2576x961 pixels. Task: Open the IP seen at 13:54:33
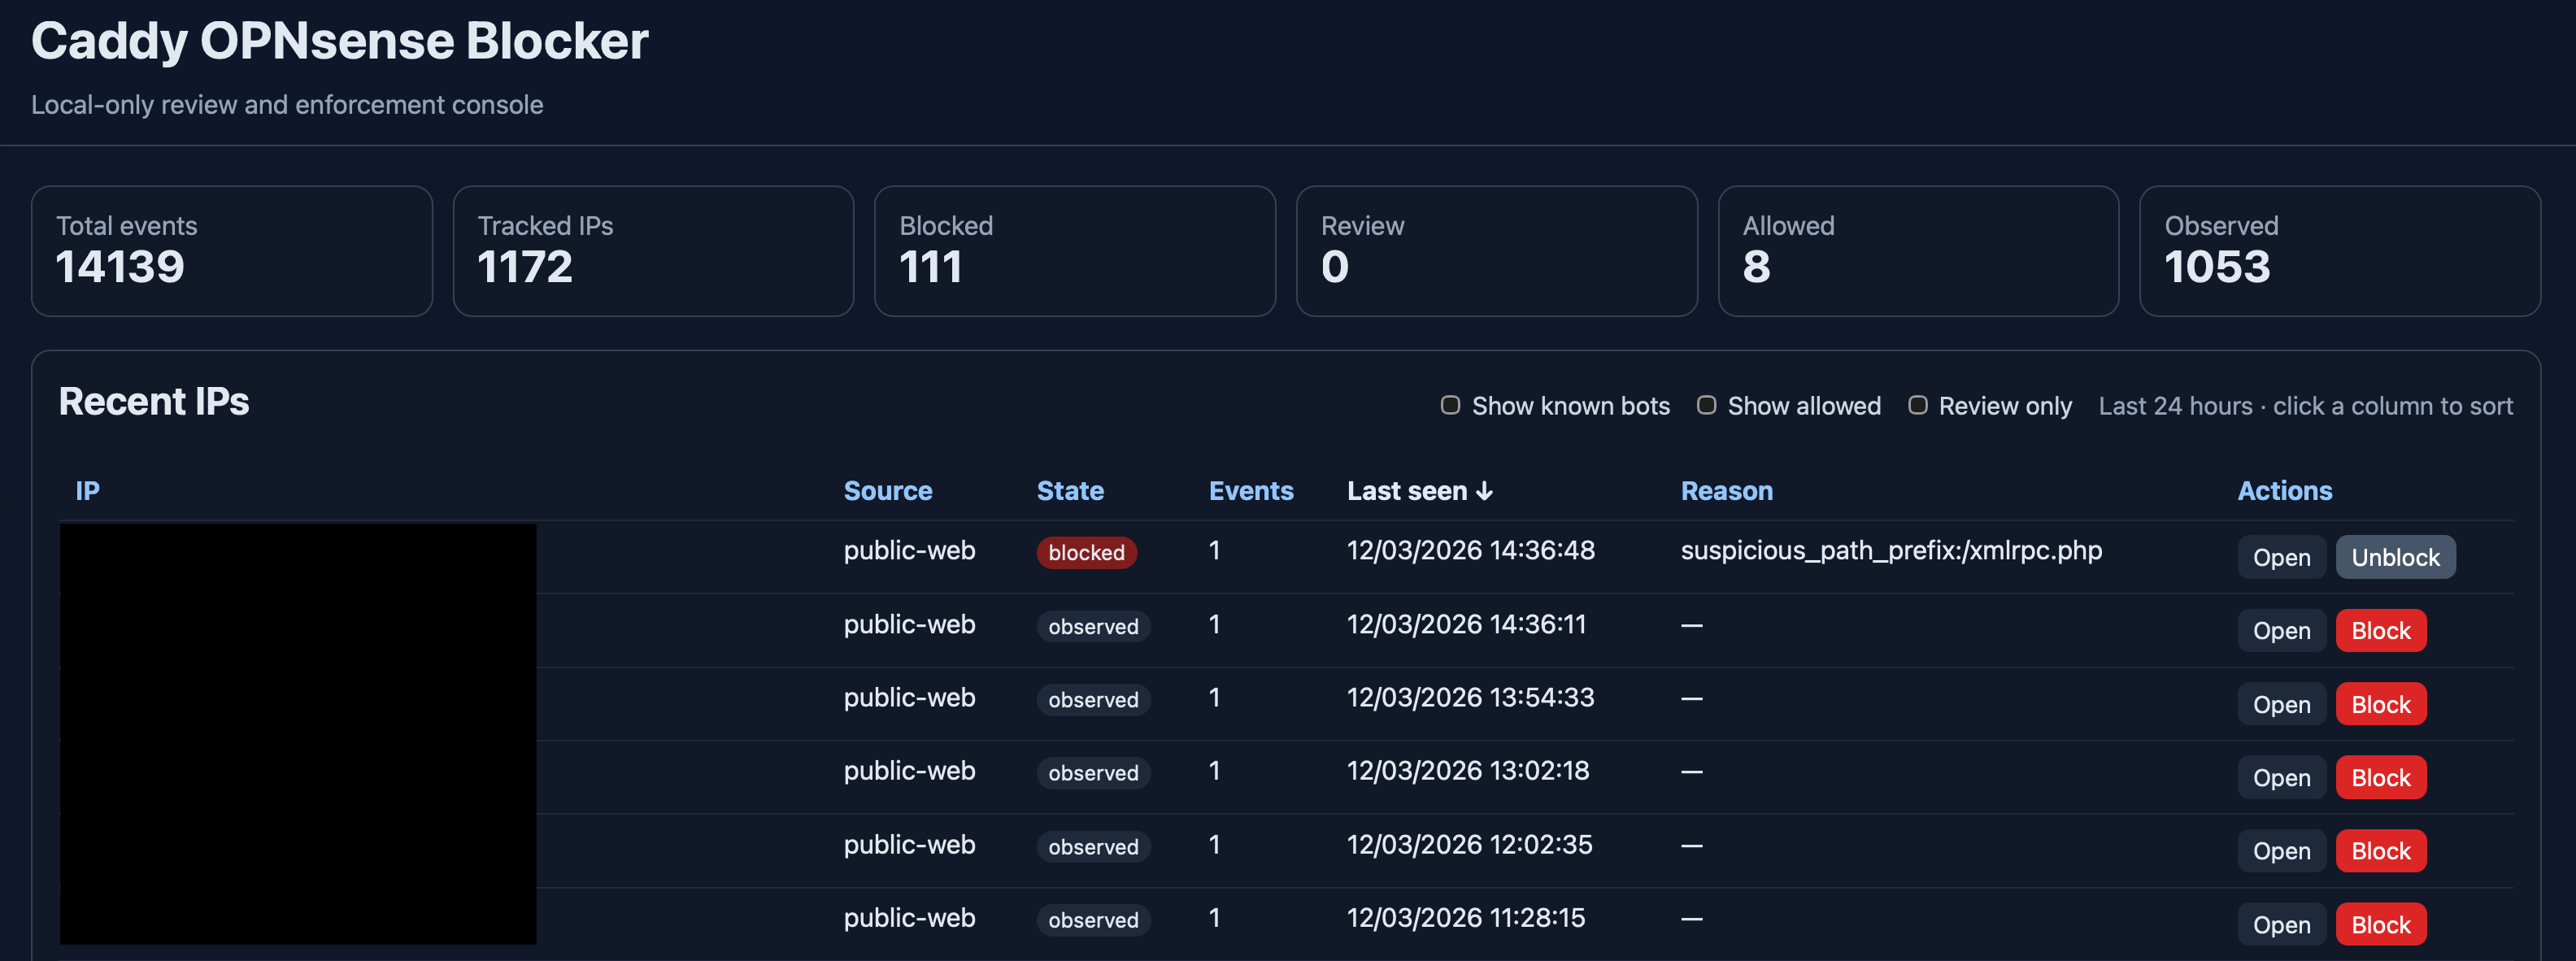[2280, 705]
